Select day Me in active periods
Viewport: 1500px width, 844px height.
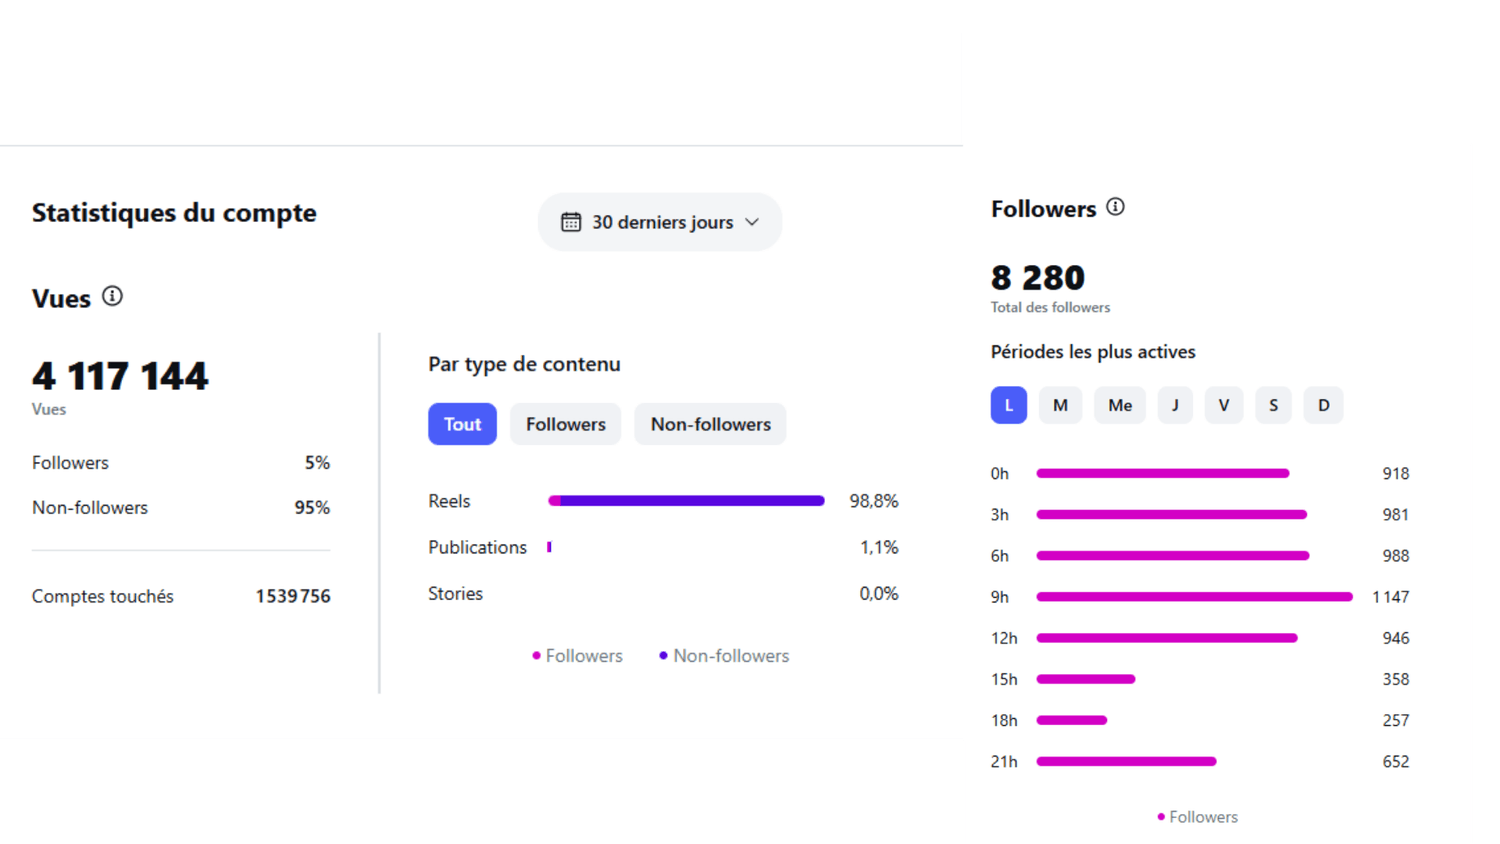(x=1120, y=405)
